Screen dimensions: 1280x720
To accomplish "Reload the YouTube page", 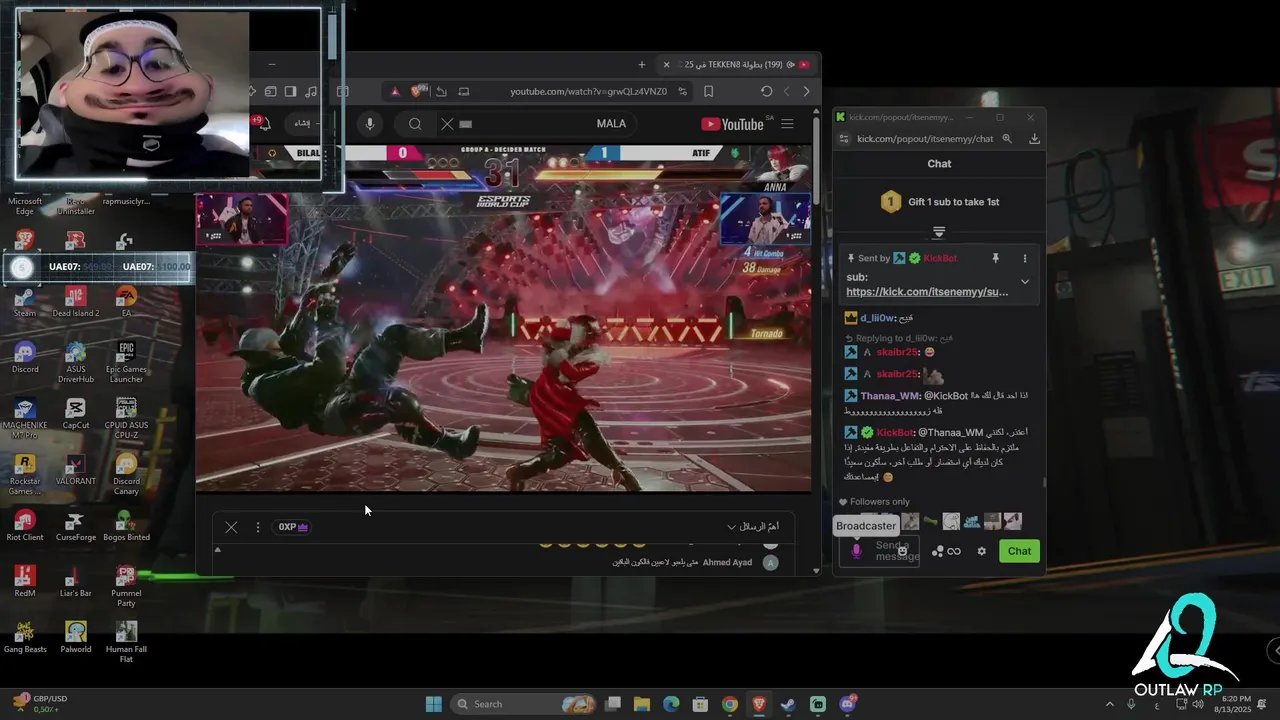I will pos(766,91).
